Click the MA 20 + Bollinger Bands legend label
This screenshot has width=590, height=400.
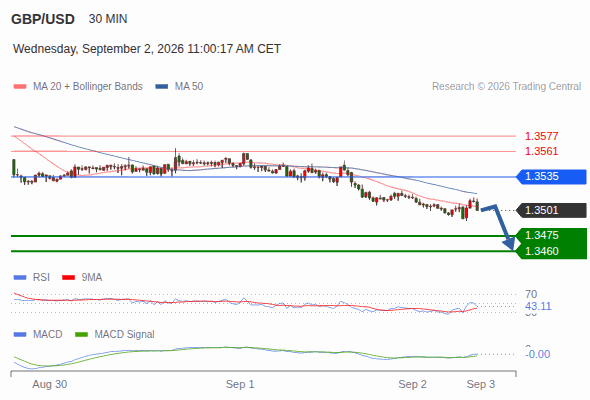88,87
